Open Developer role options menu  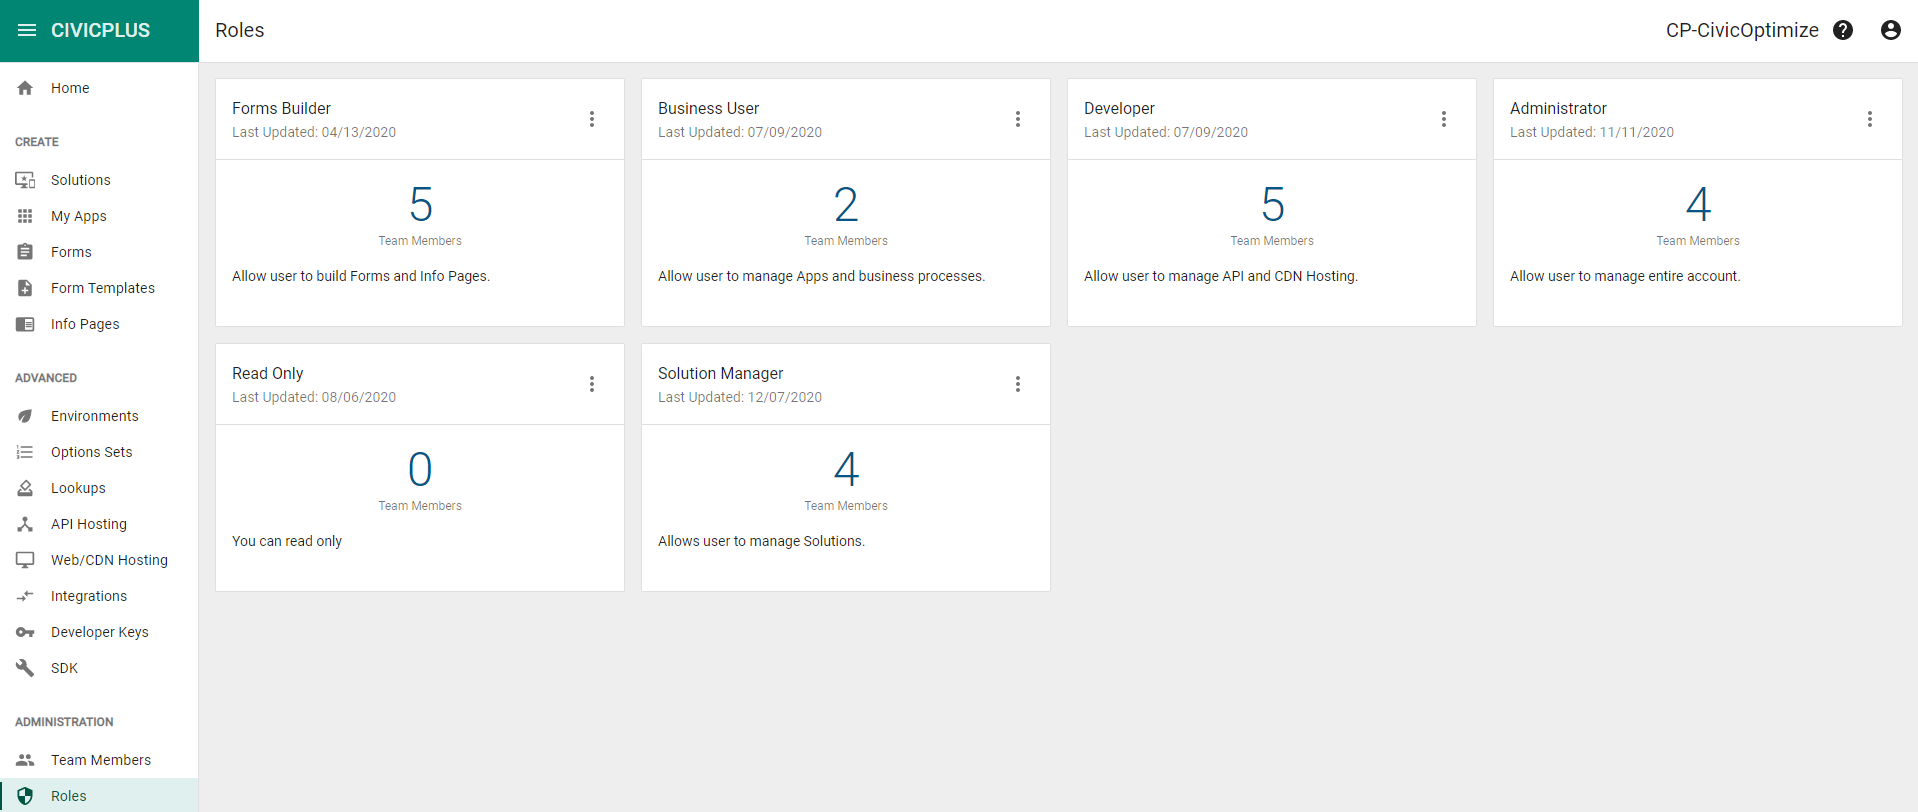(x=1444, y=119)
